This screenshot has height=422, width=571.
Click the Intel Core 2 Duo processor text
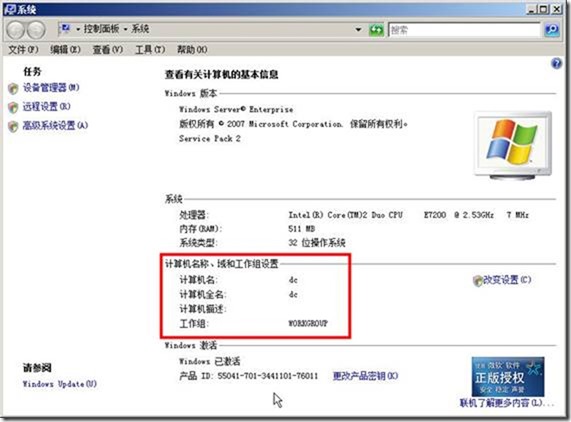pyautogui.click(x=409, y=215)
